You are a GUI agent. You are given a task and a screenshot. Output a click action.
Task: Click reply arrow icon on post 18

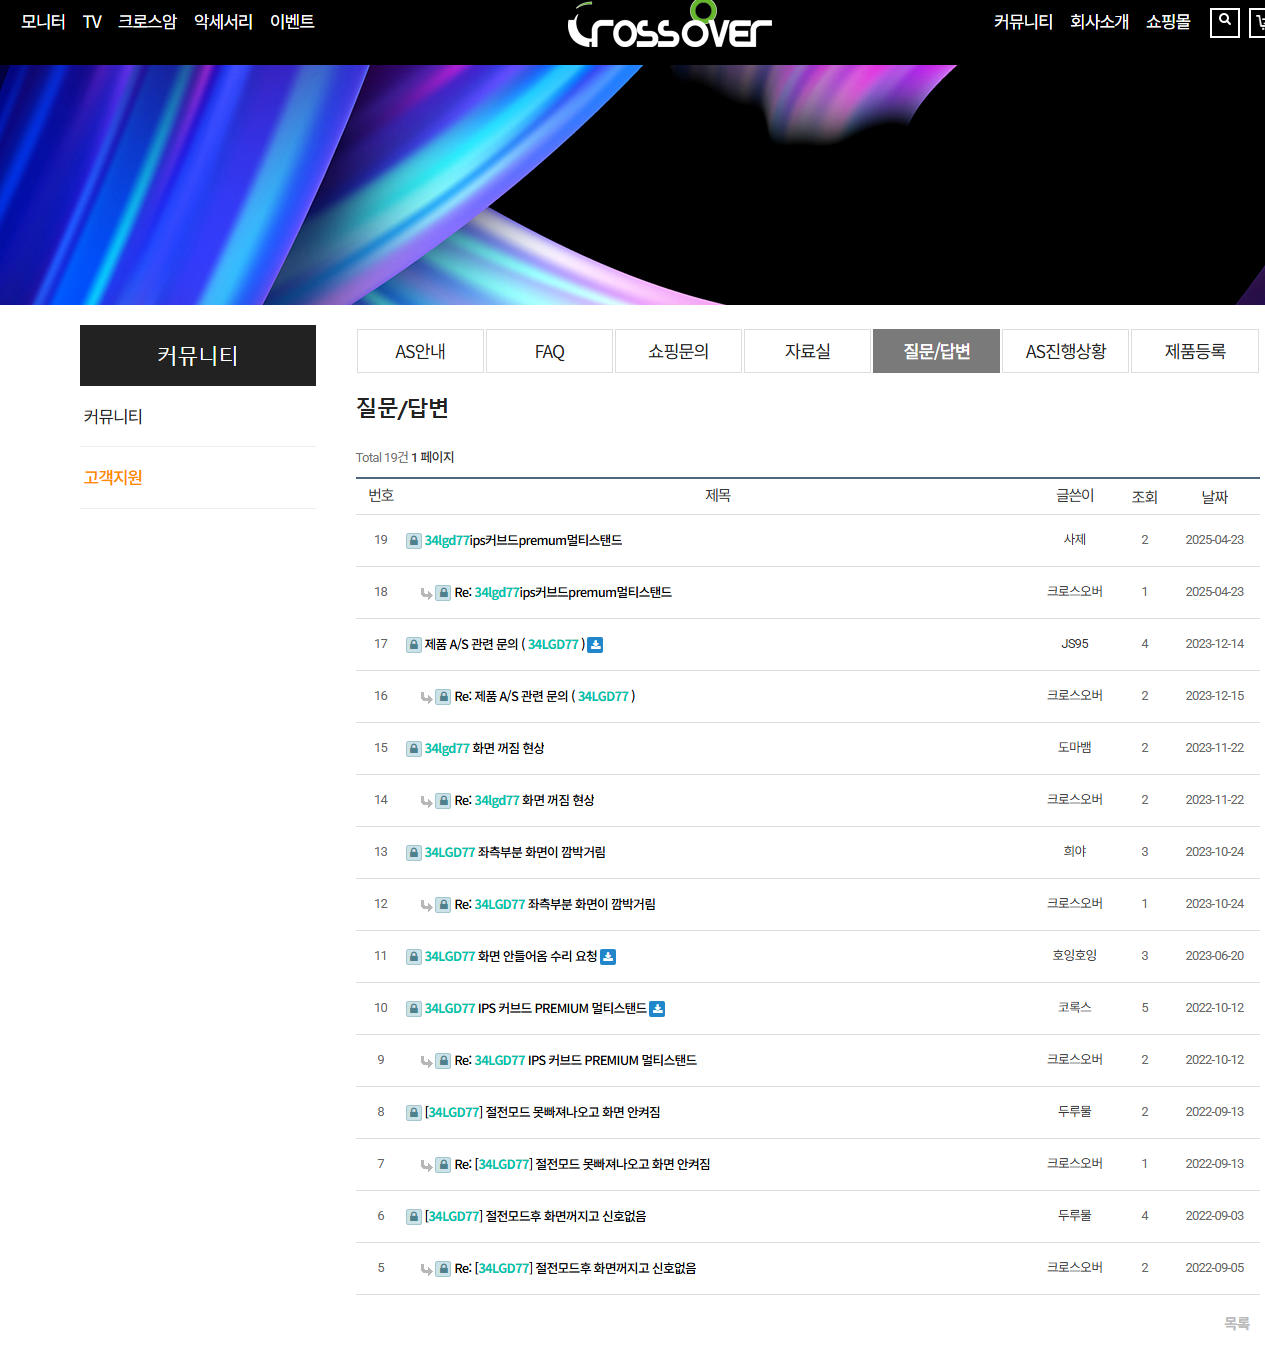point(426,593)
